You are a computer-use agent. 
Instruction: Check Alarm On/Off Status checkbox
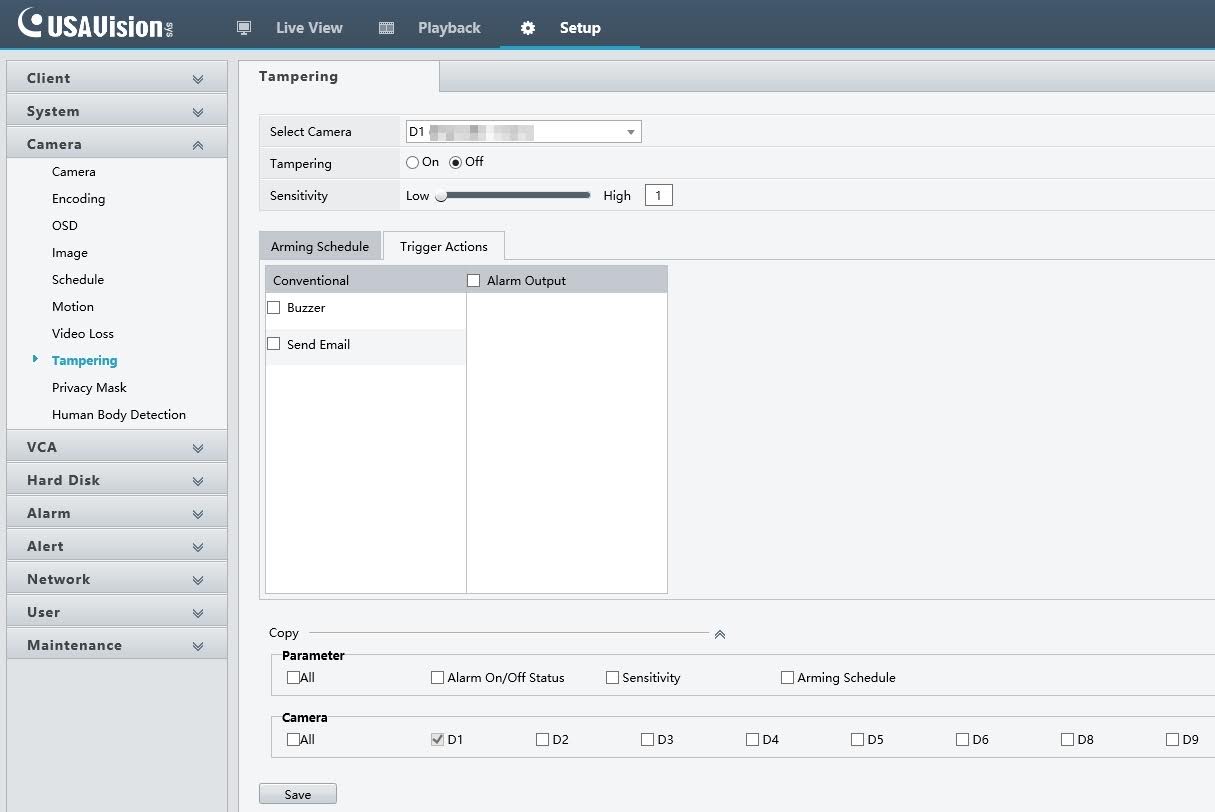pos(437,677)
